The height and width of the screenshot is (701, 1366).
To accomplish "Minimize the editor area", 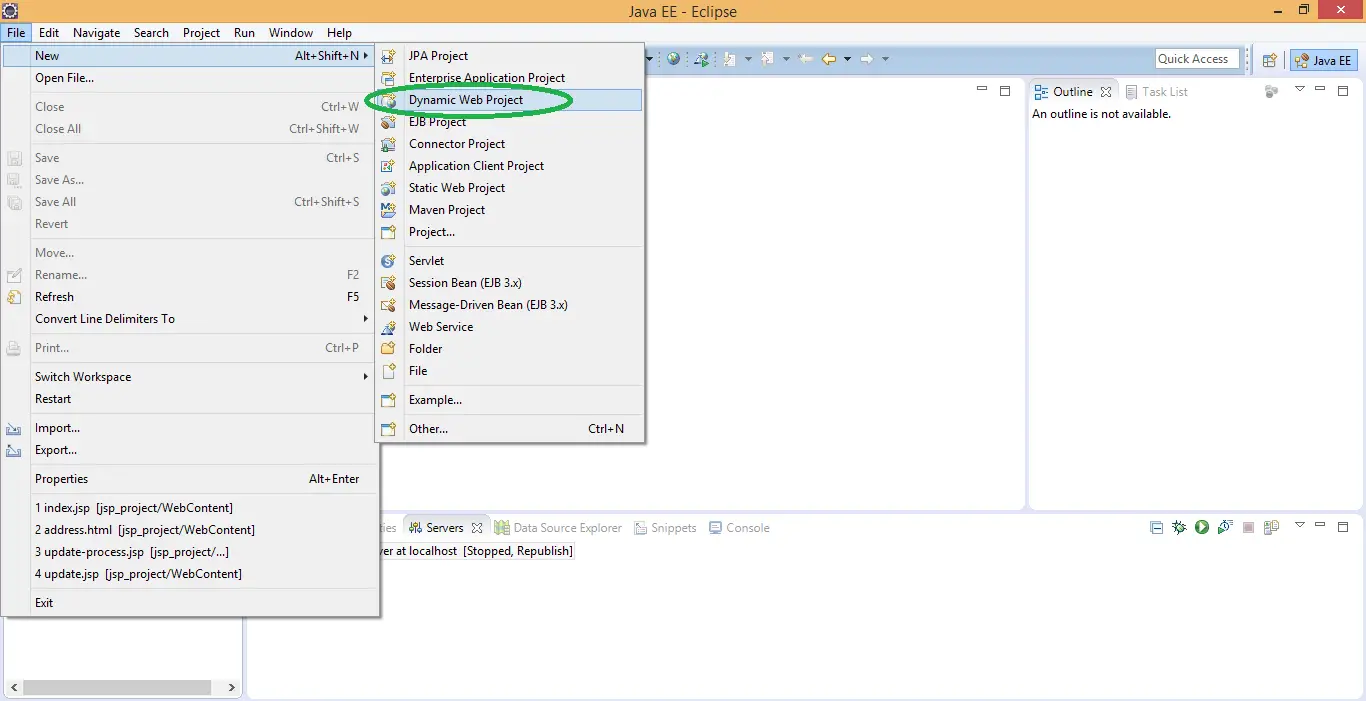I will coord(983,90).
